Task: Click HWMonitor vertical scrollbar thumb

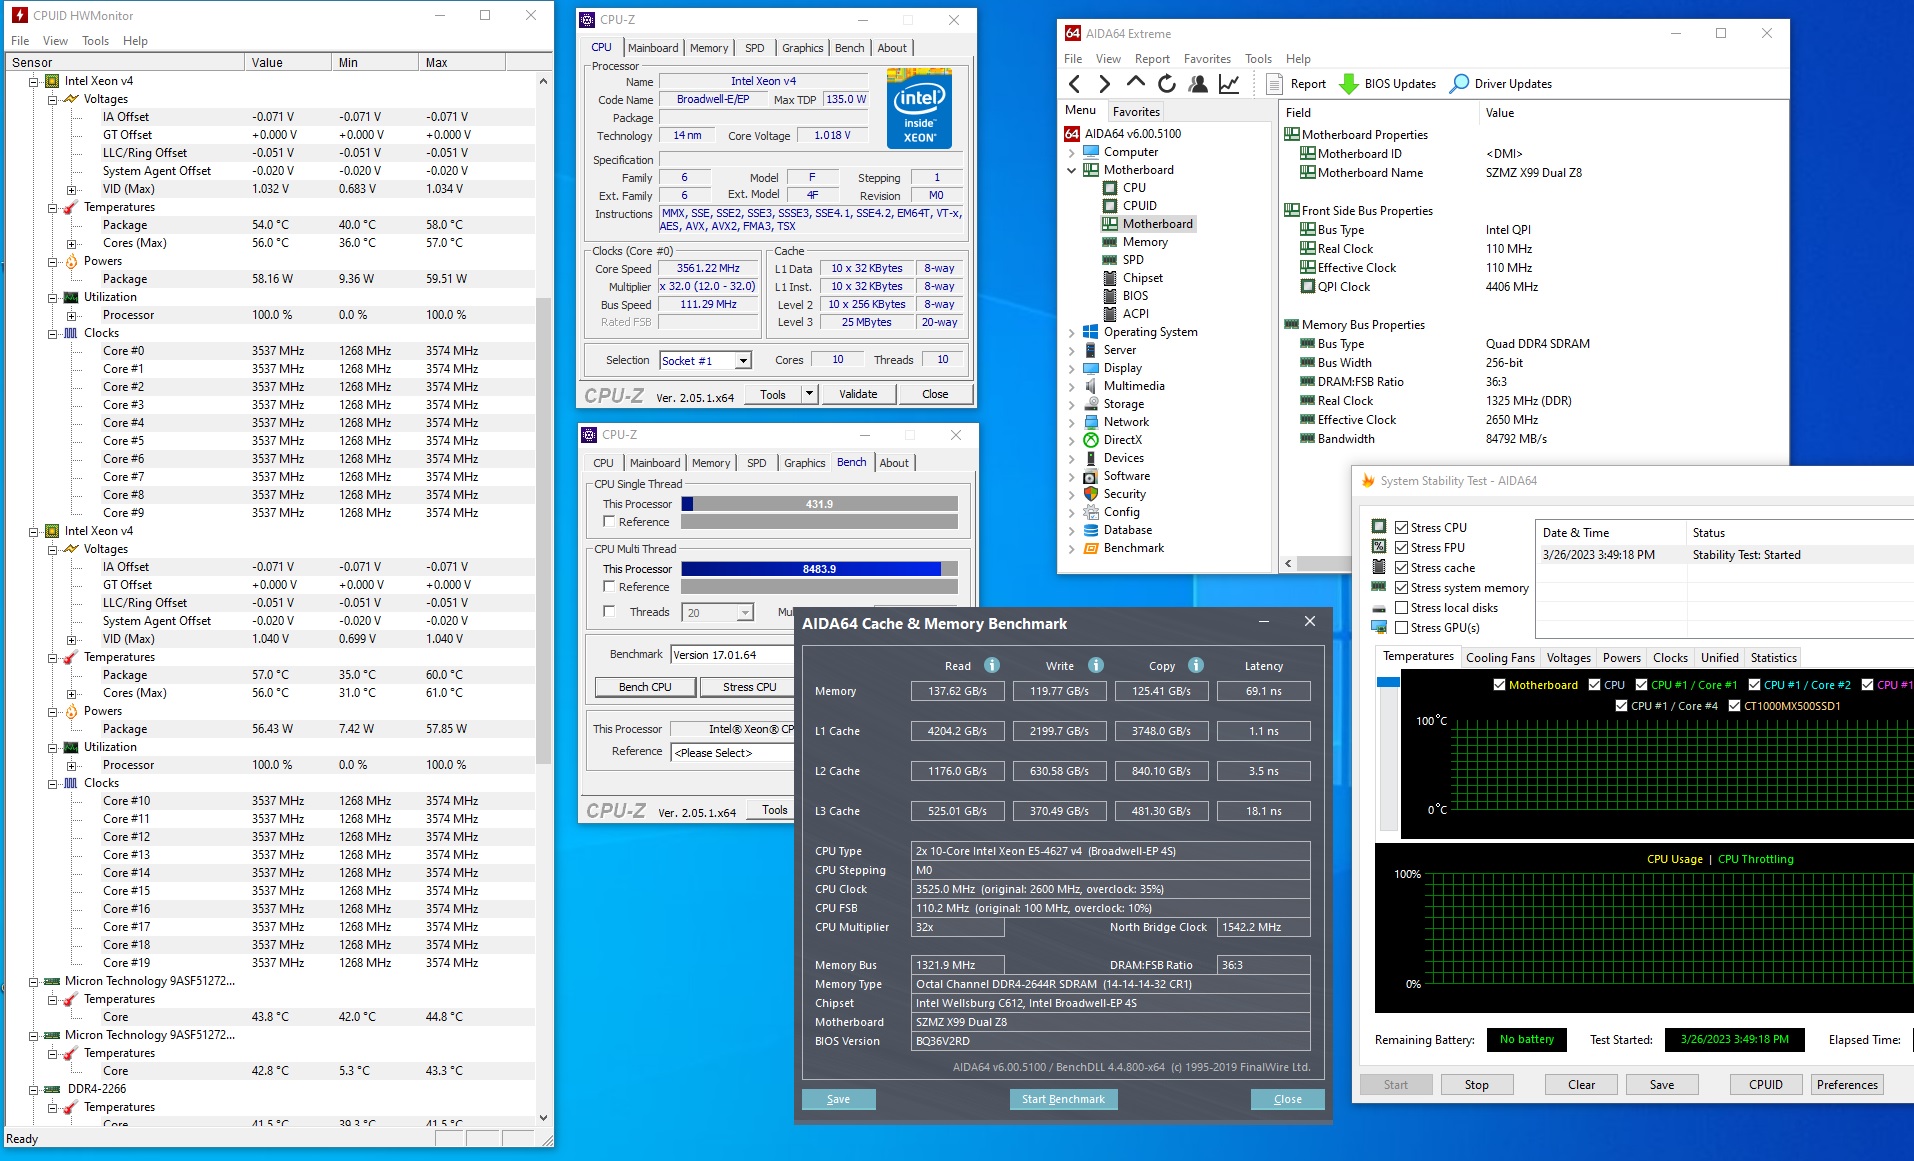Action: tap(544, 530)
